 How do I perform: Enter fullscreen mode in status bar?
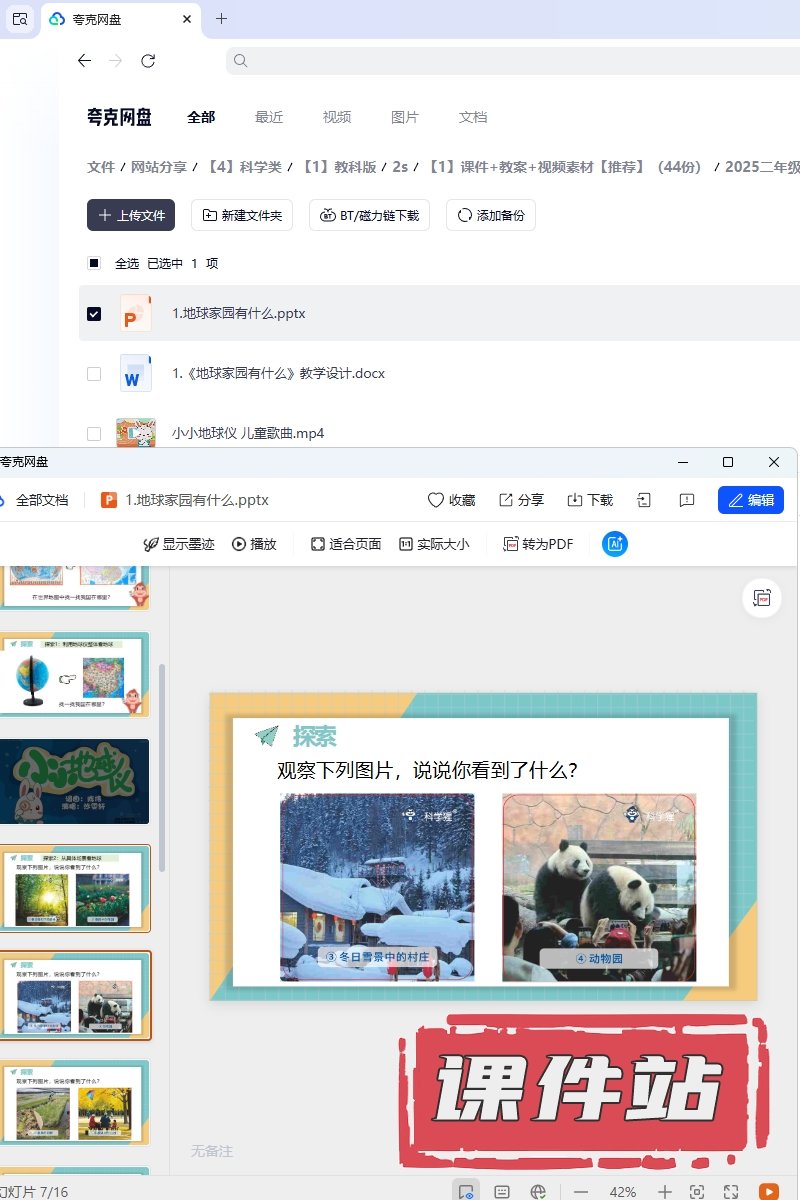click(x=731, y=1192)
